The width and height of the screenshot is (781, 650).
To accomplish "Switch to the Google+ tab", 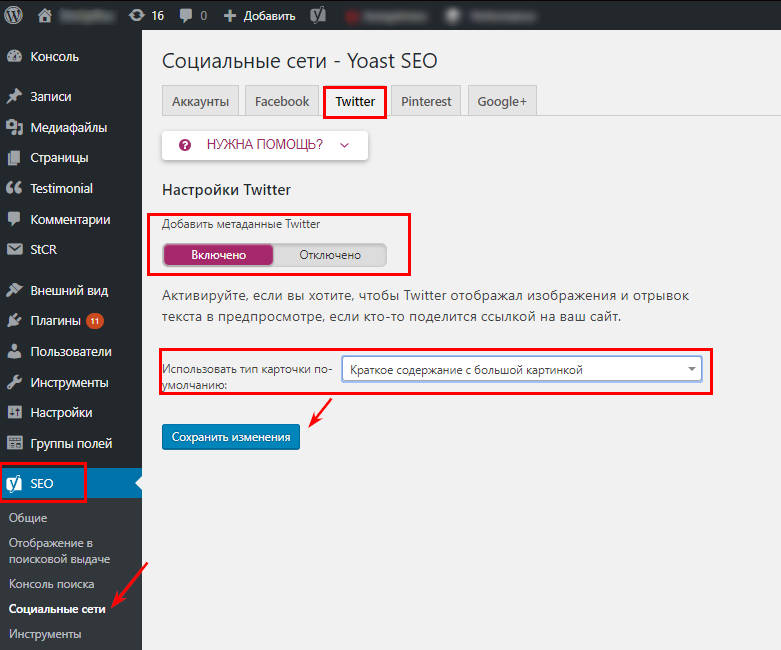I will click(502, 101).
